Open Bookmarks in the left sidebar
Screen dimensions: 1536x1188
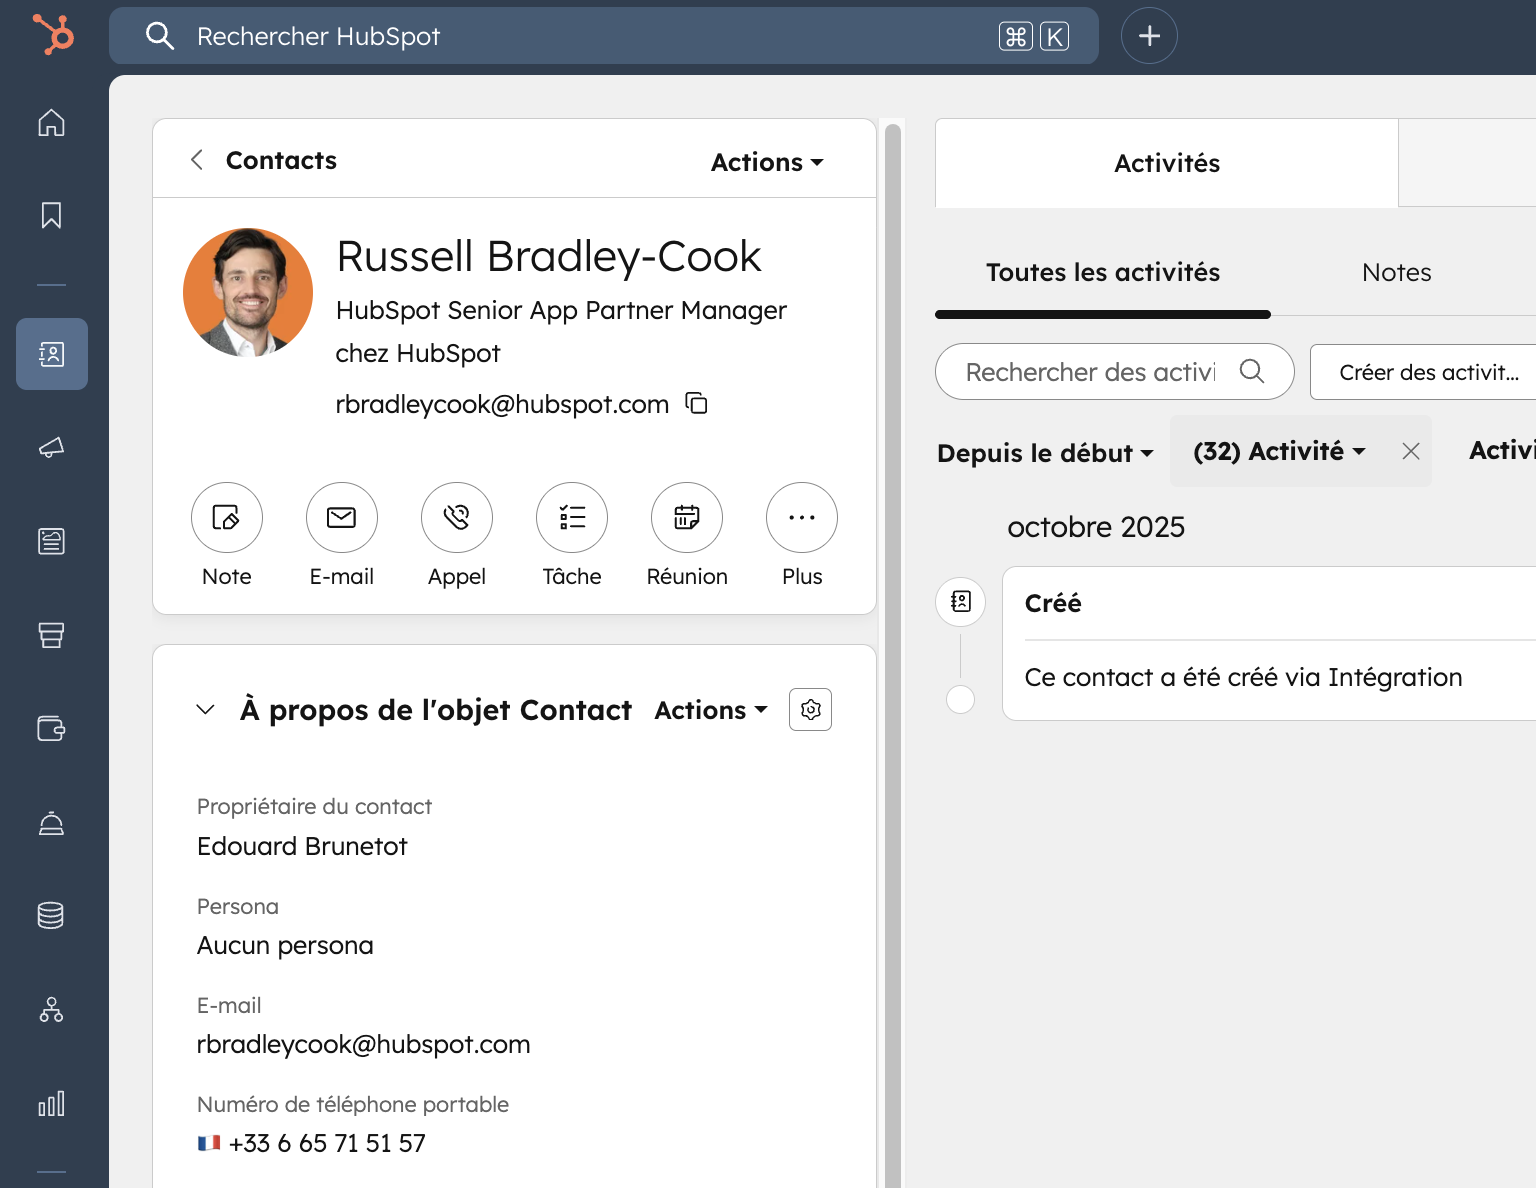51,215
